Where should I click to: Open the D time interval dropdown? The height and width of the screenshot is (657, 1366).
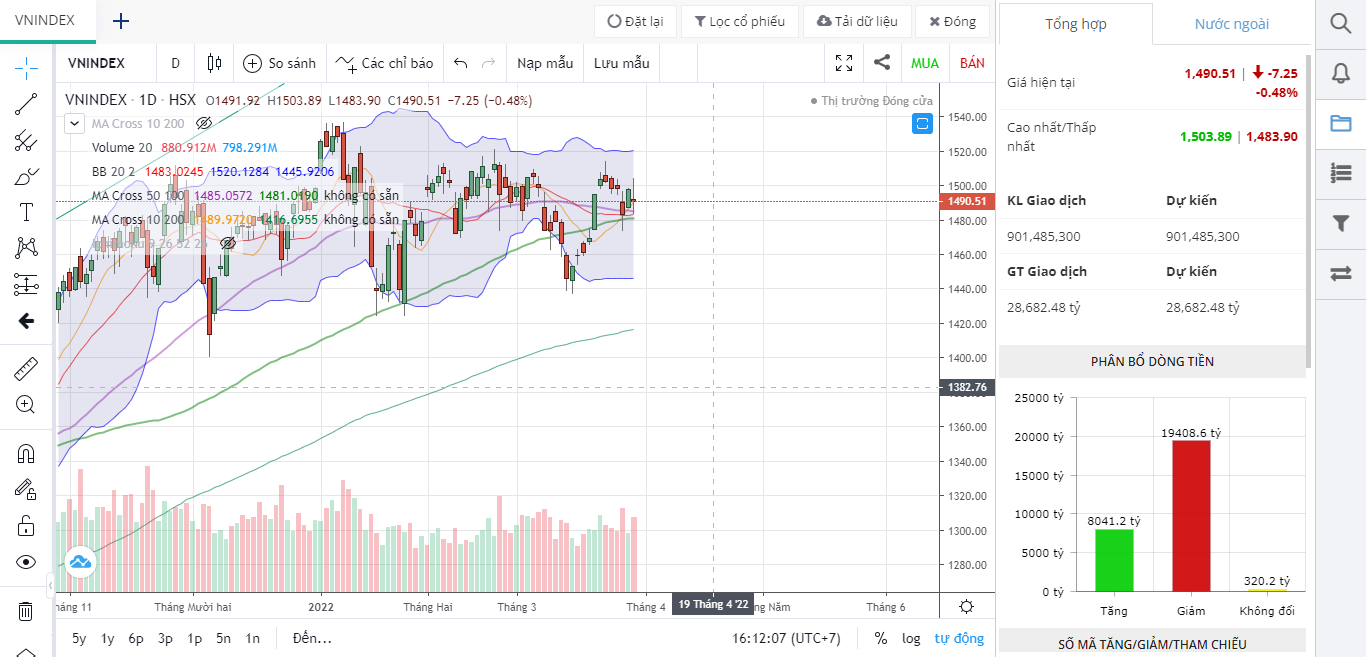pyautogui.click(x=175, y=63)
